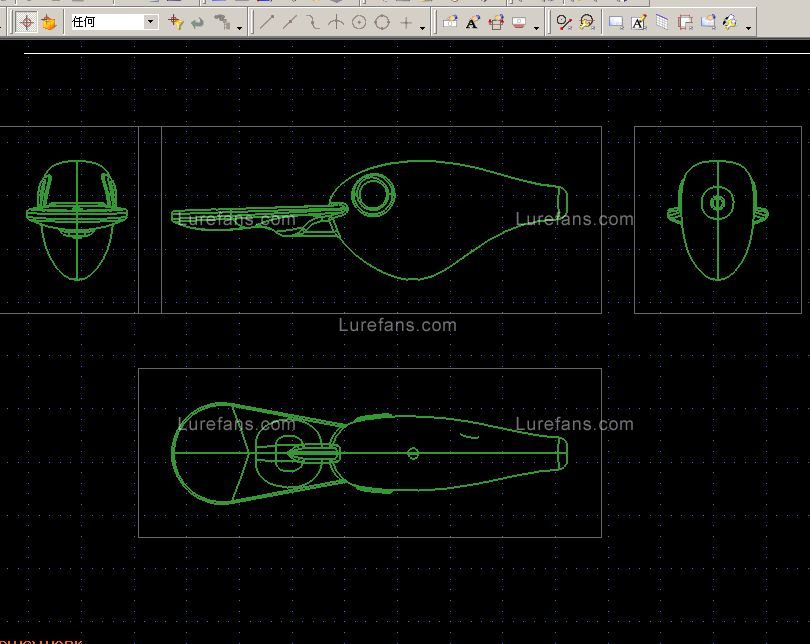This screenshot has height=644, width=810.
Task: Click the red circle-and-line icon
Action: pos(565,22)
